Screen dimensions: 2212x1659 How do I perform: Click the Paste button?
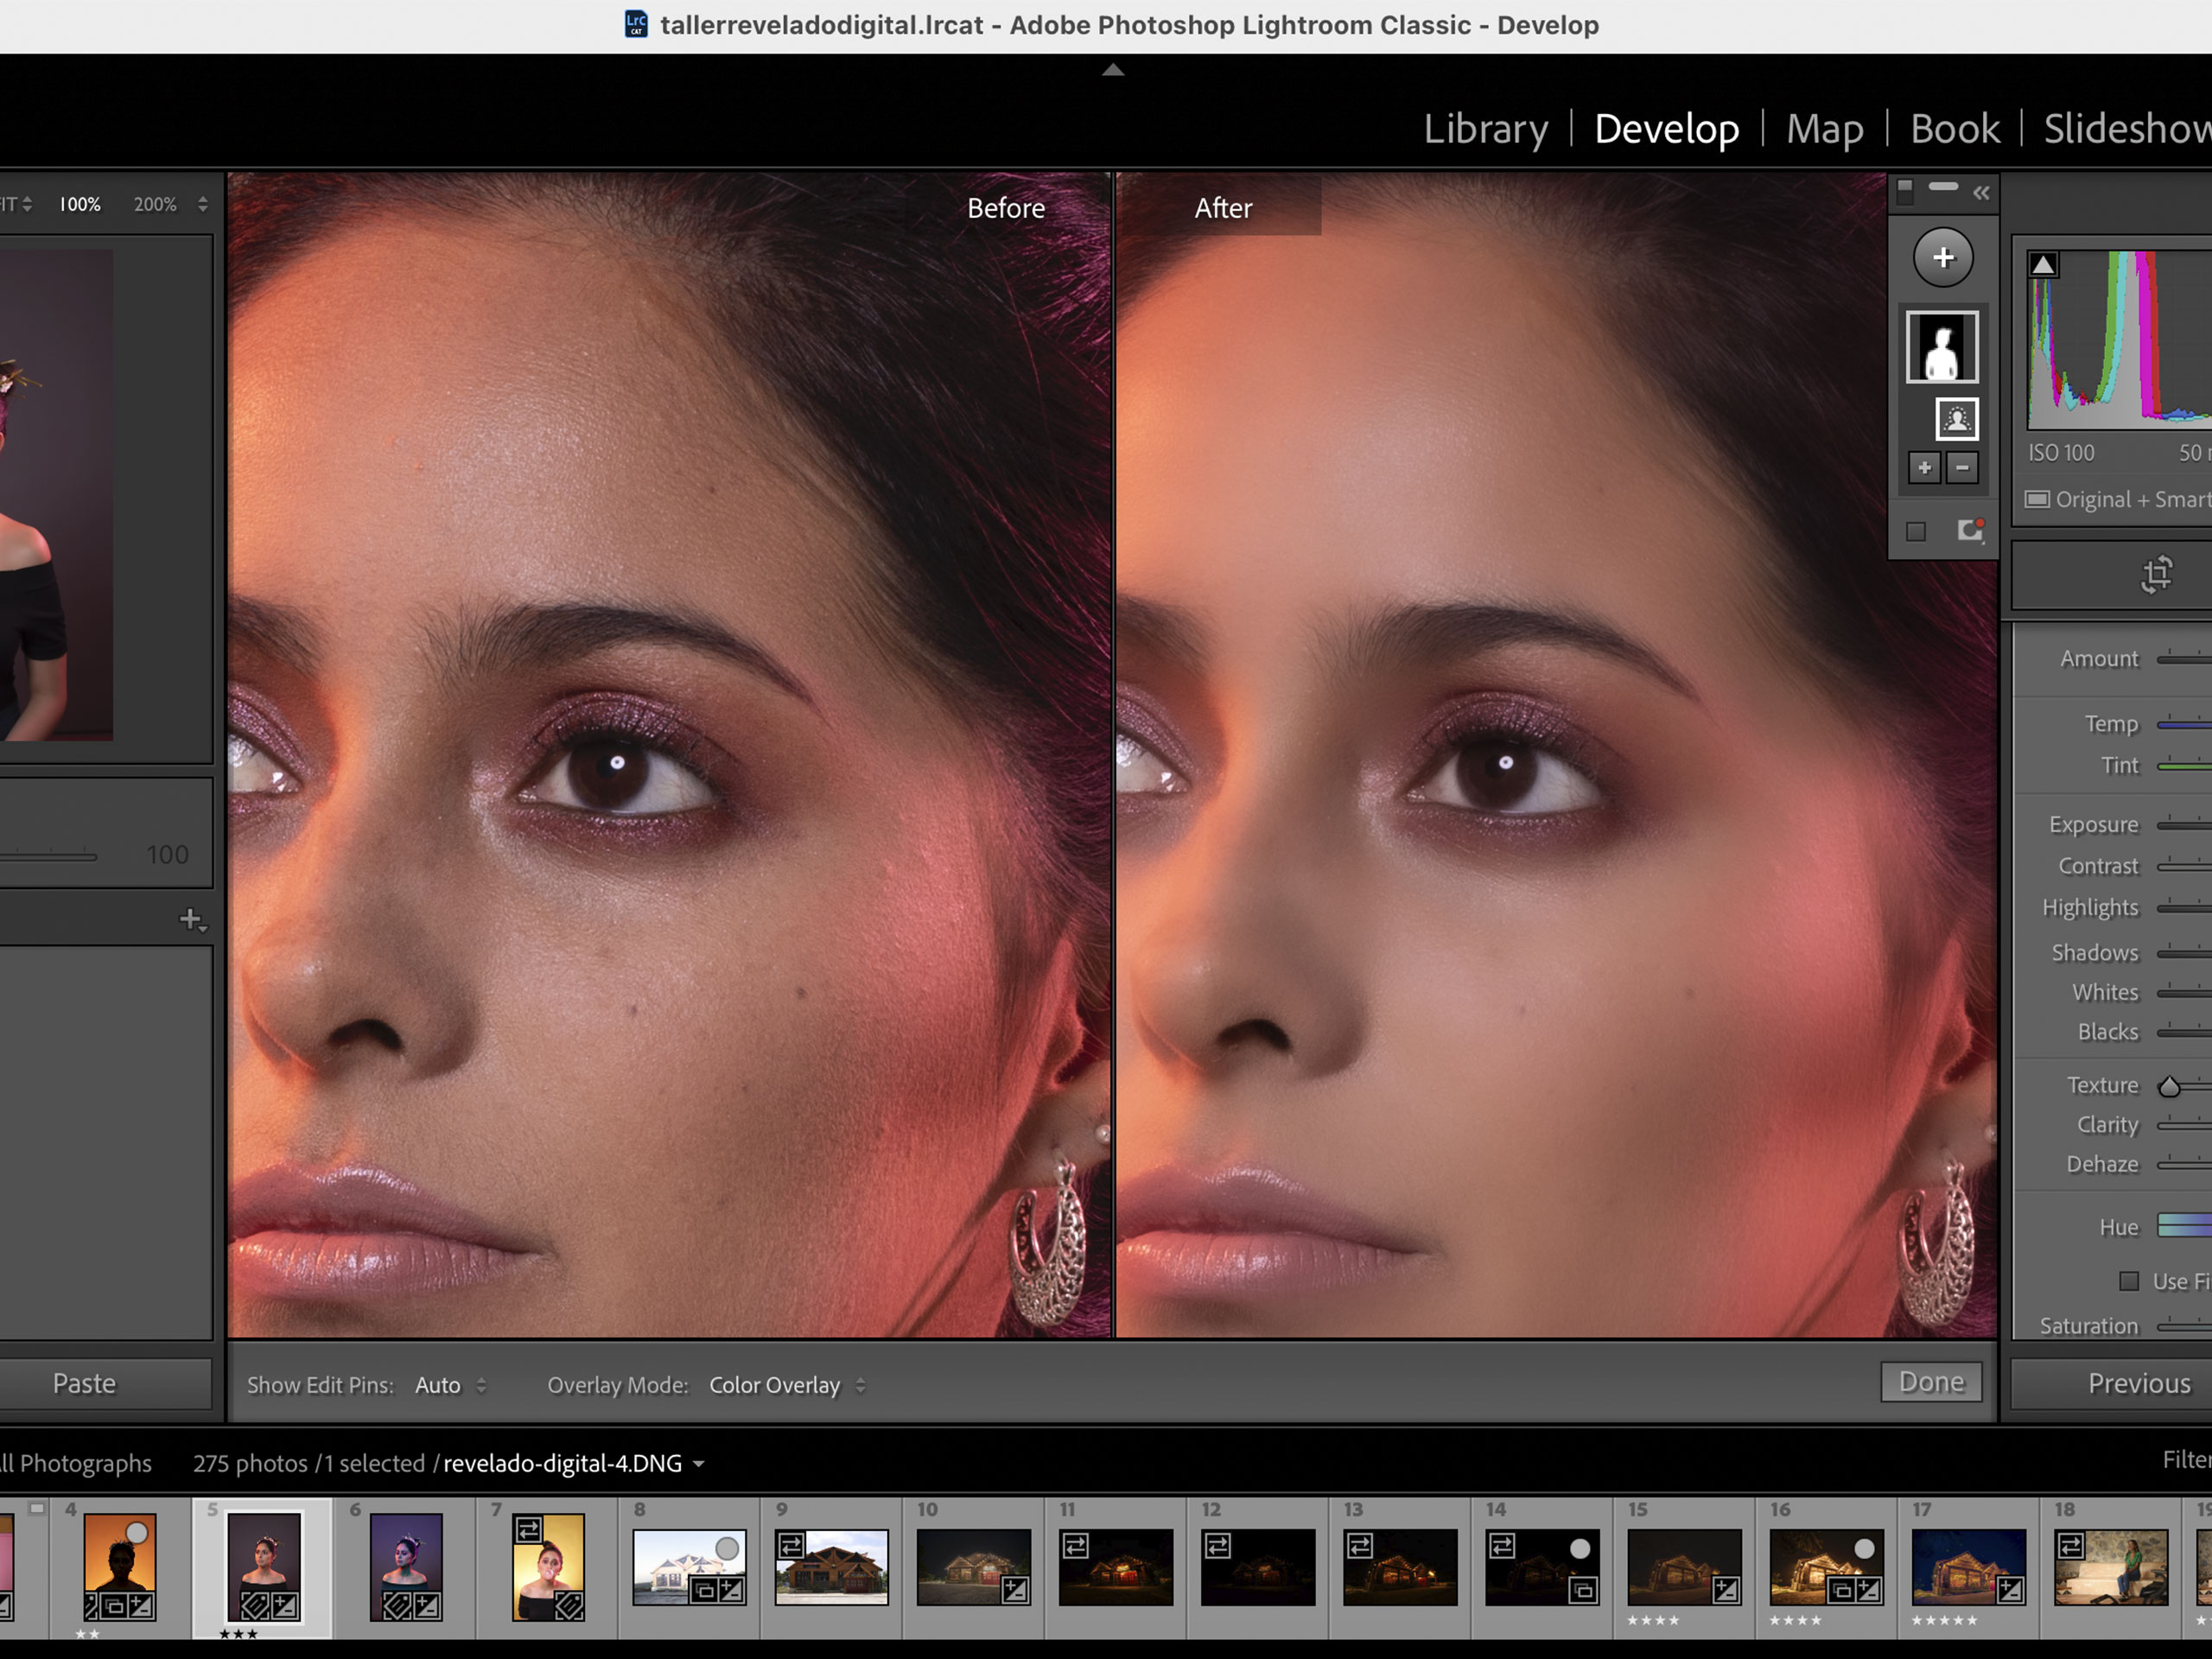coord(84,1383)
